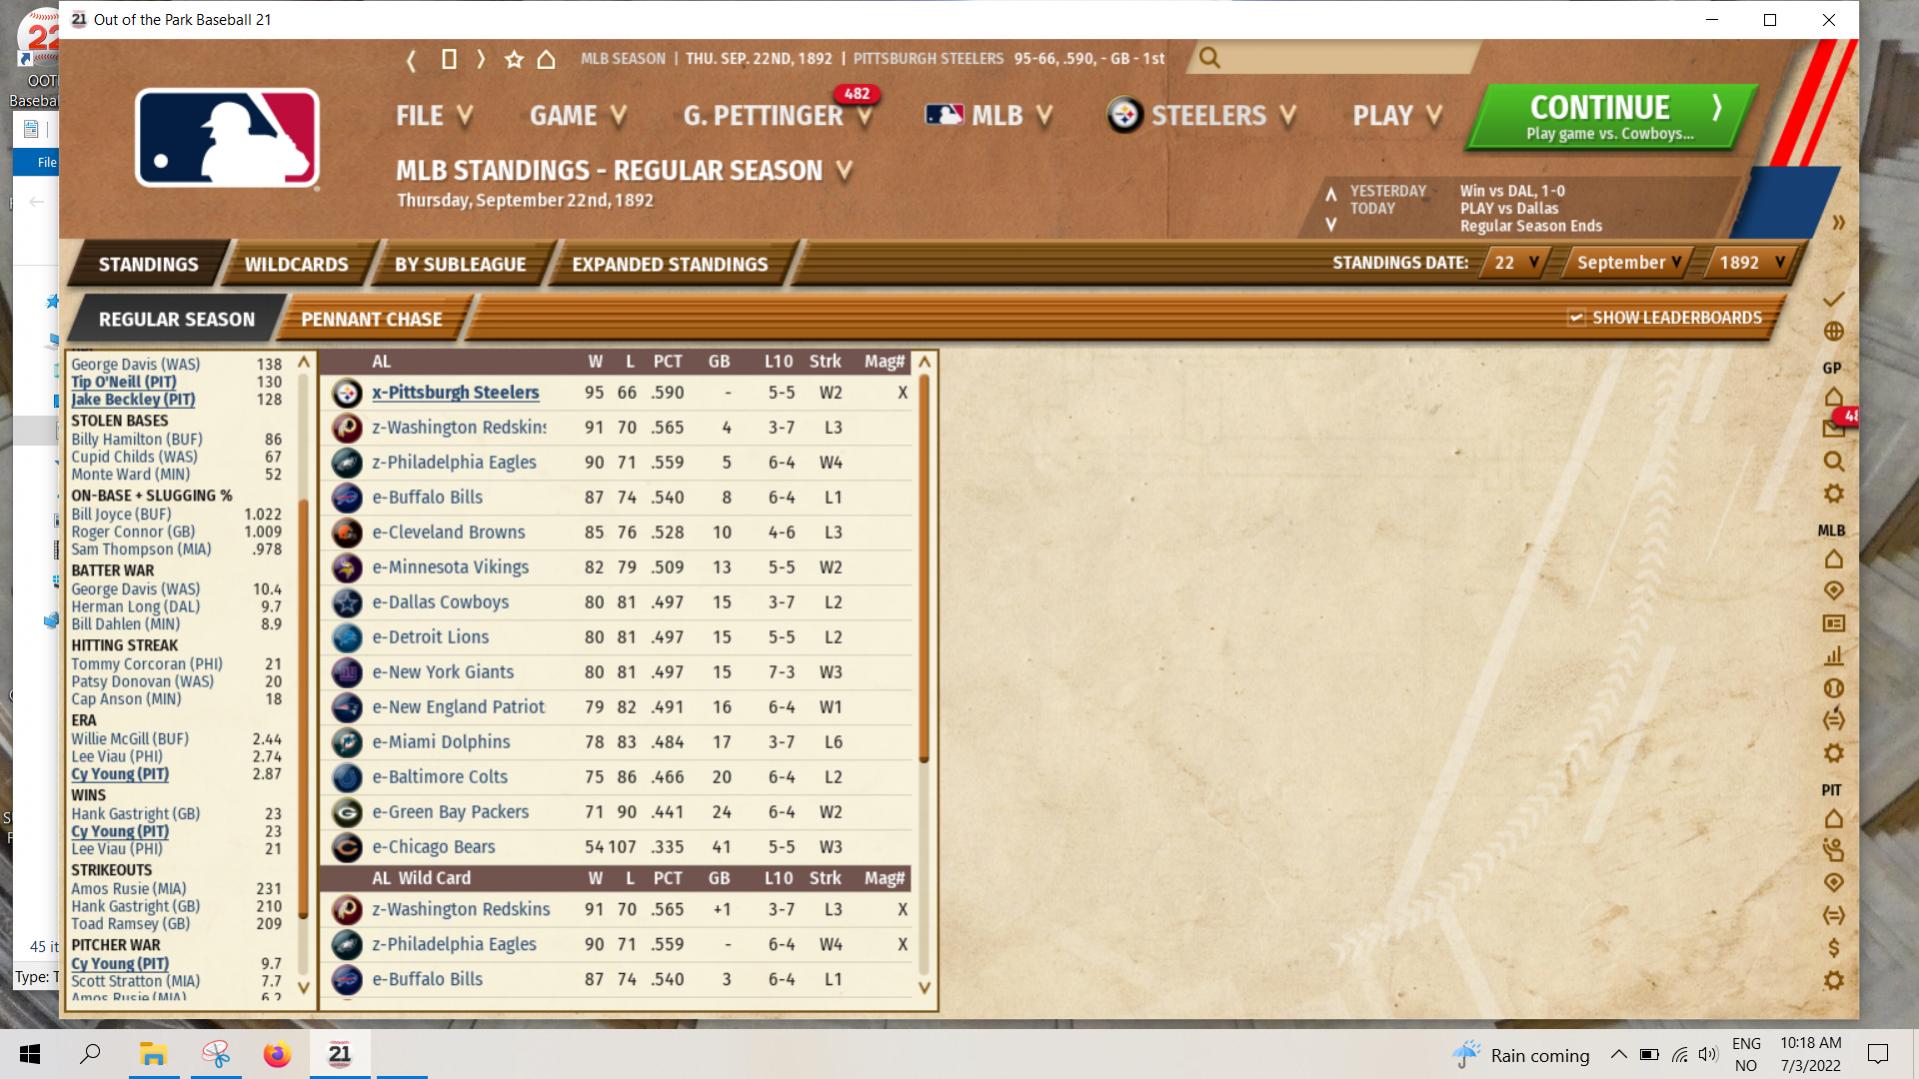The height and width of the screenshot is (1079, 1919).
Task: Click the checkmark icon in the right sidebar
Action: tap(1833, 299)
